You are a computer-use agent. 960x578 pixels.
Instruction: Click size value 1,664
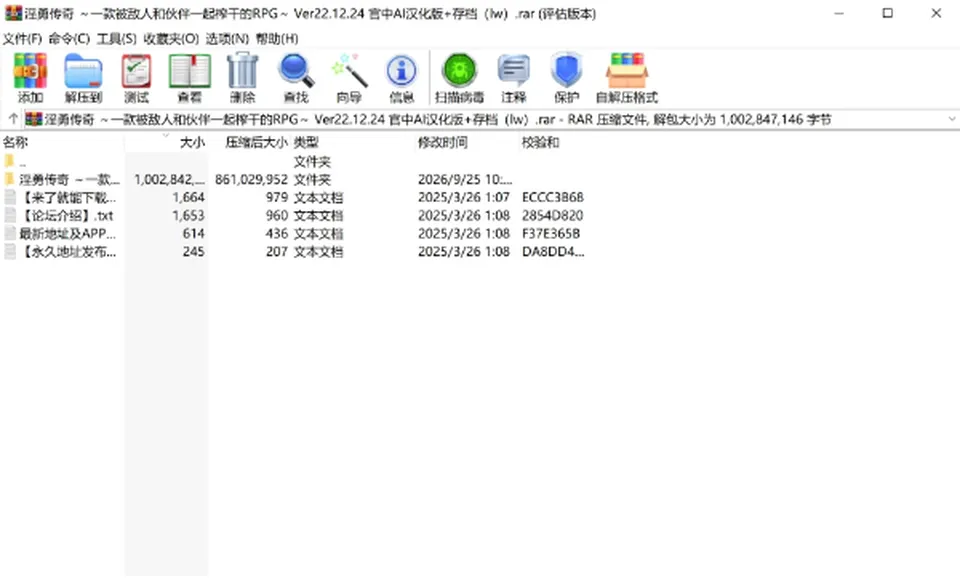coord(188,197)
